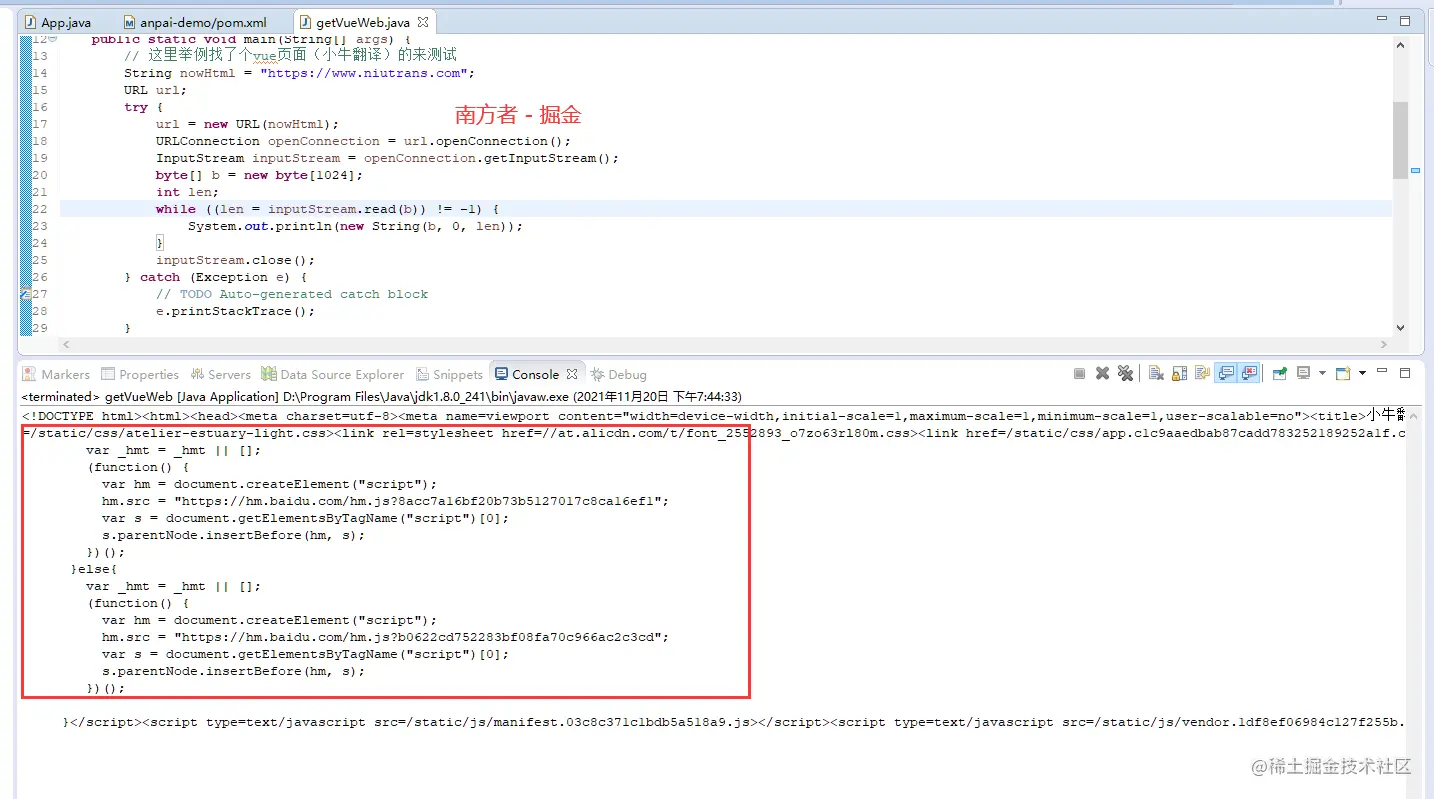Close the Console view tab
The height and width of the screenshot is (799, 1434).
[x=572, y=374]
